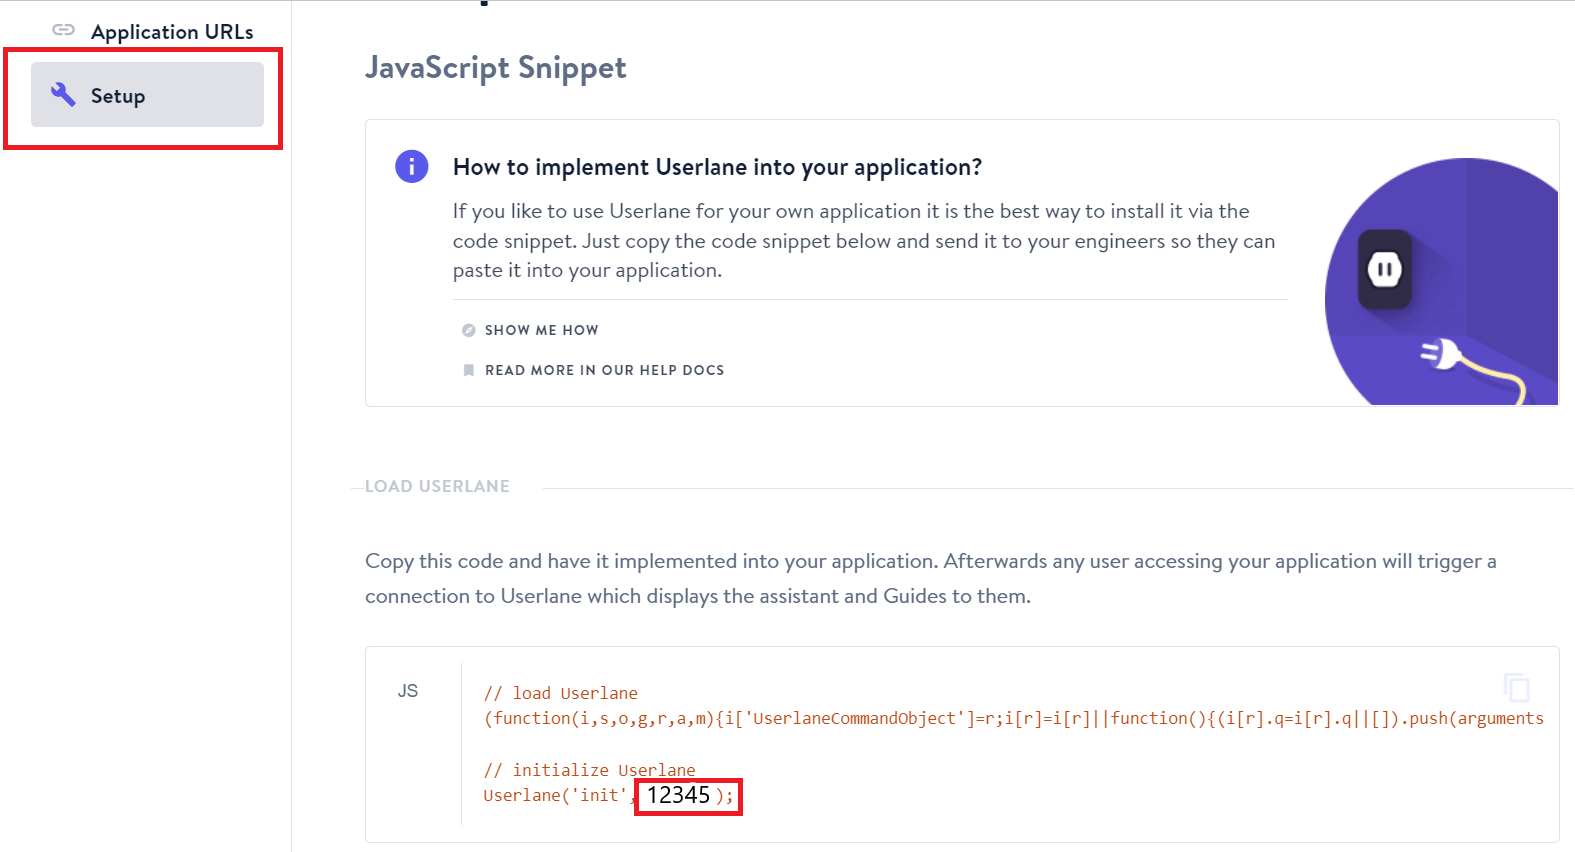Click the 'How to implement Userlane' heading
This screenshot has height=852, width=1575.
pos(717,167)
